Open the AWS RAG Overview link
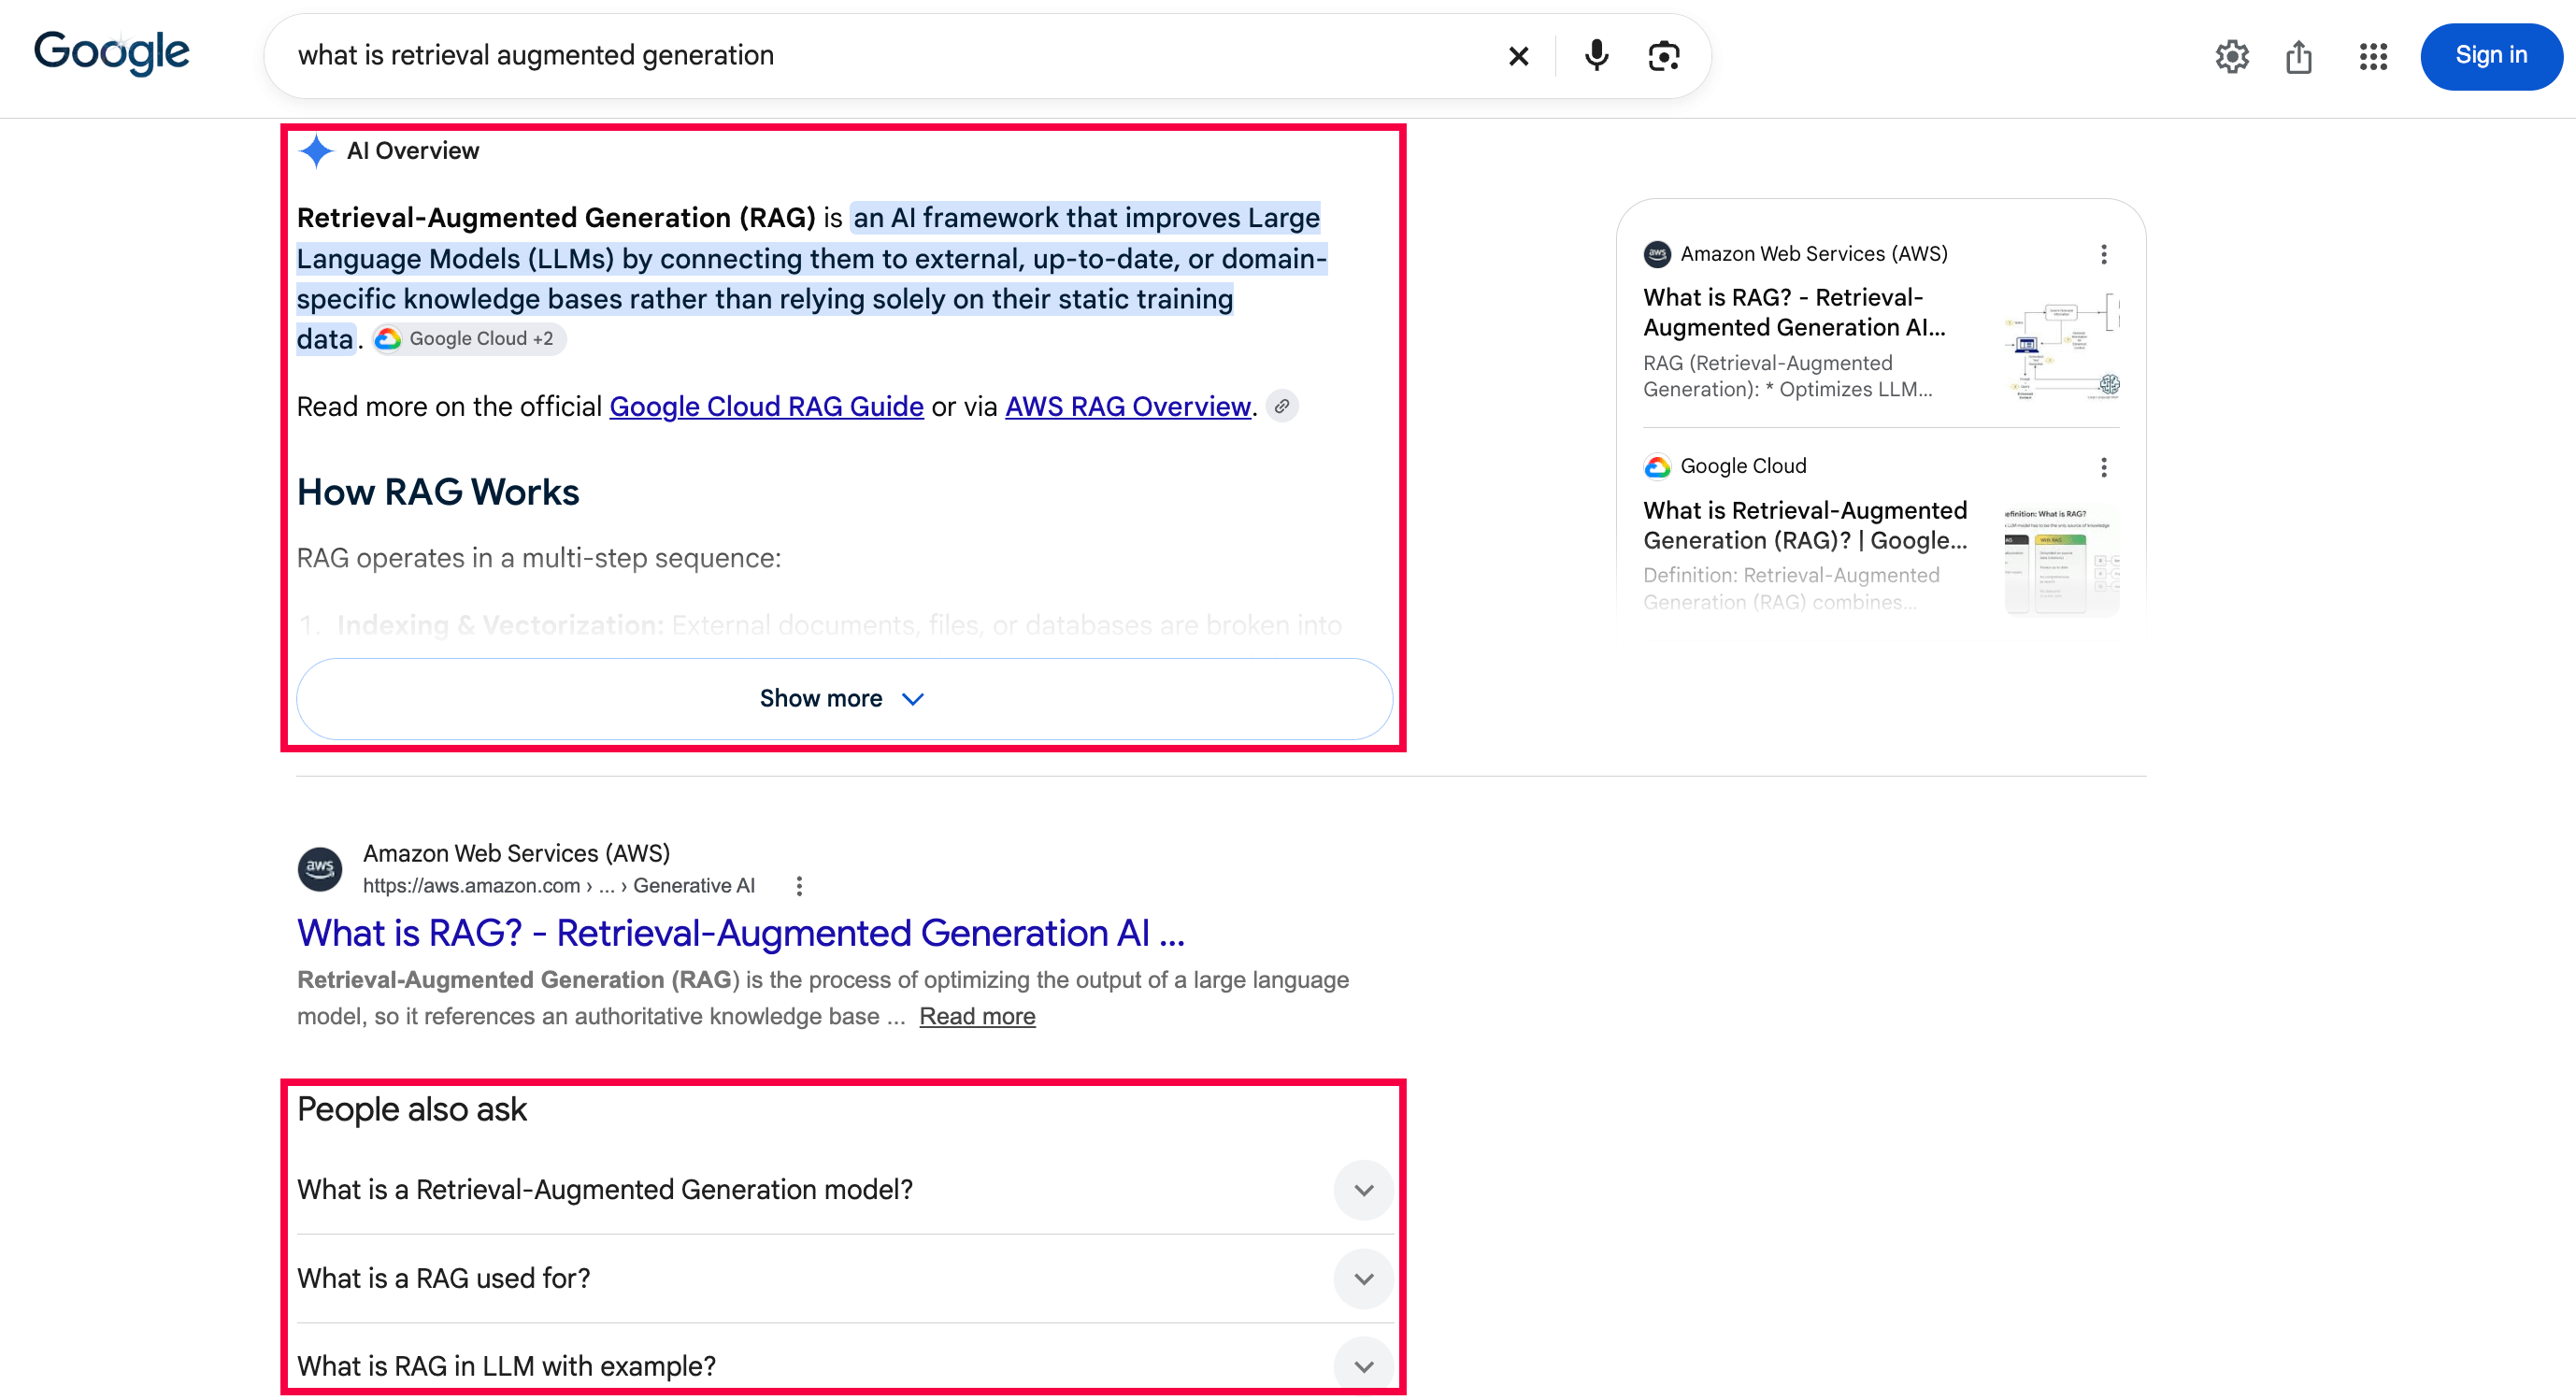This screenshot has height=1400, width=2576. tap(1128, 407)
